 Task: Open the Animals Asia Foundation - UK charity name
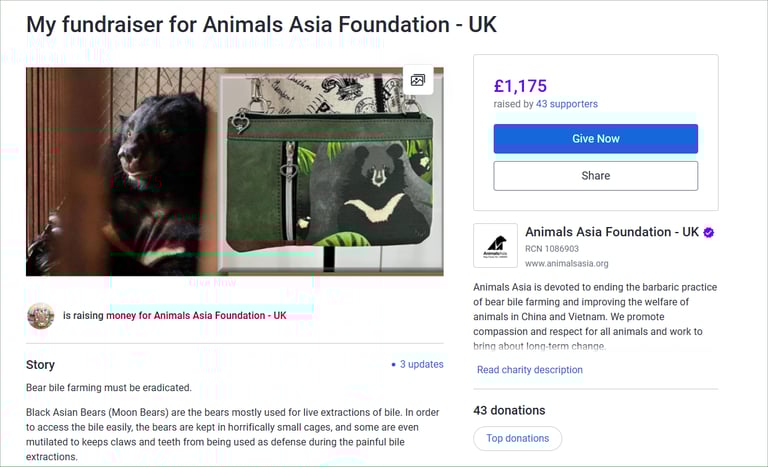(612, 232)
